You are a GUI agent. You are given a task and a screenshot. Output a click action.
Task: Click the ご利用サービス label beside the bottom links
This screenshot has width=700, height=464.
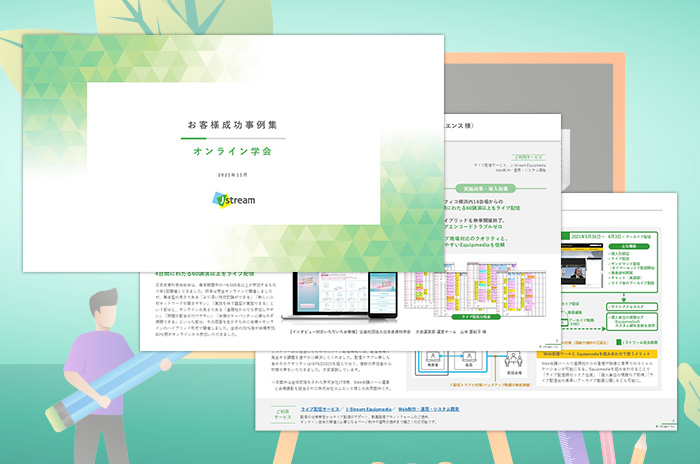tap(283, 414)
